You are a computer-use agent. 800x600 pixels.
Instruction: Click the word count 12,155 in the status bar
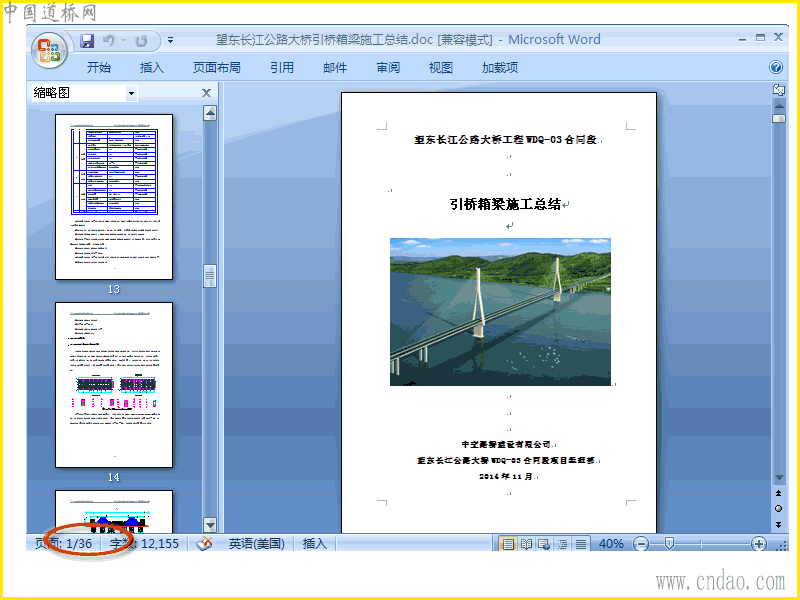(144, 544)
